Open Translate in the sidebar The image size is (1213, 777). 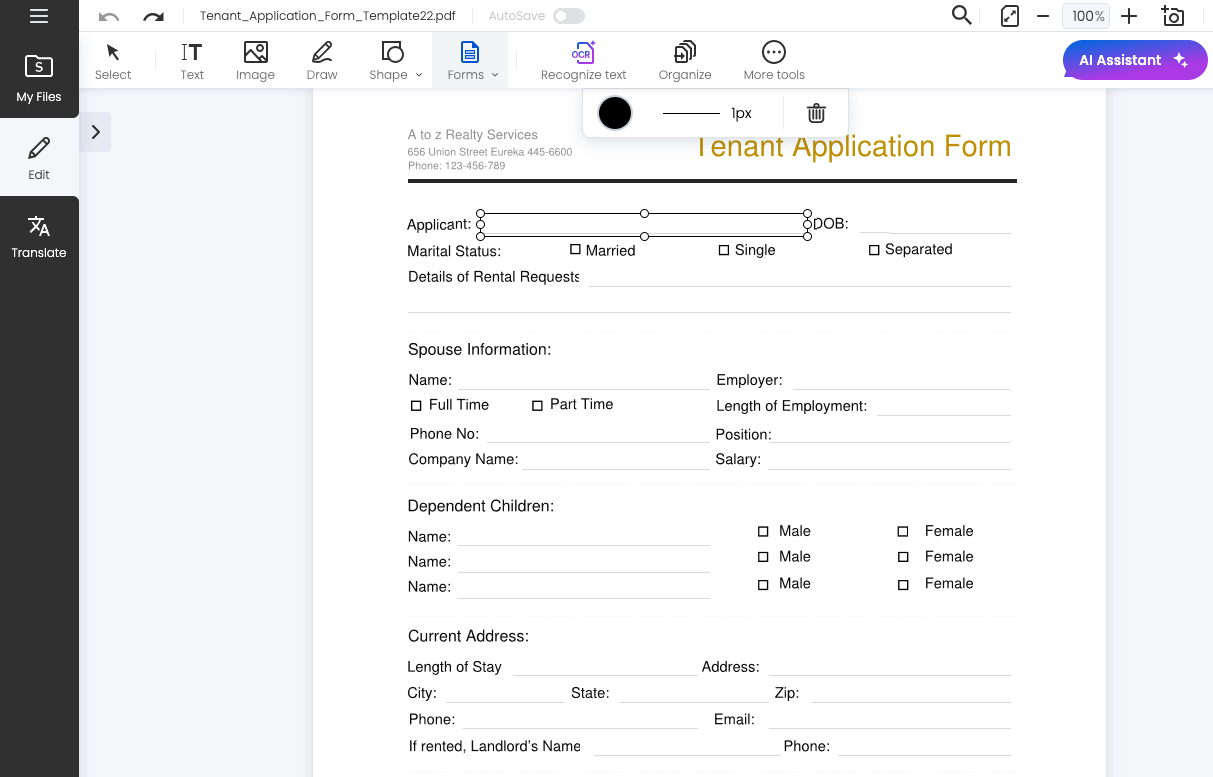tap(39, 236)
